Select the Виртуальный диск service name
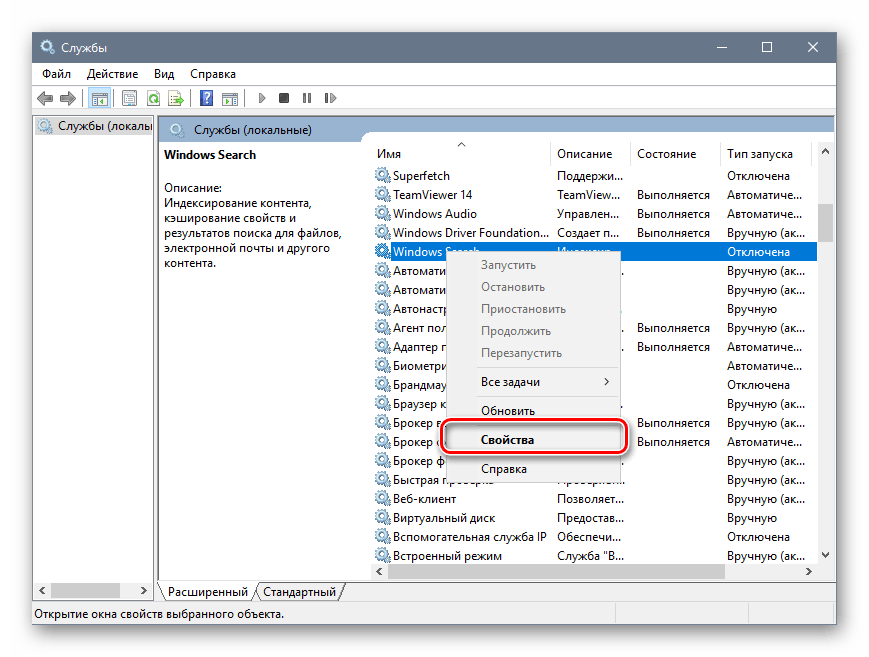Viewport: 869px width, 657px height. point(444,518)
